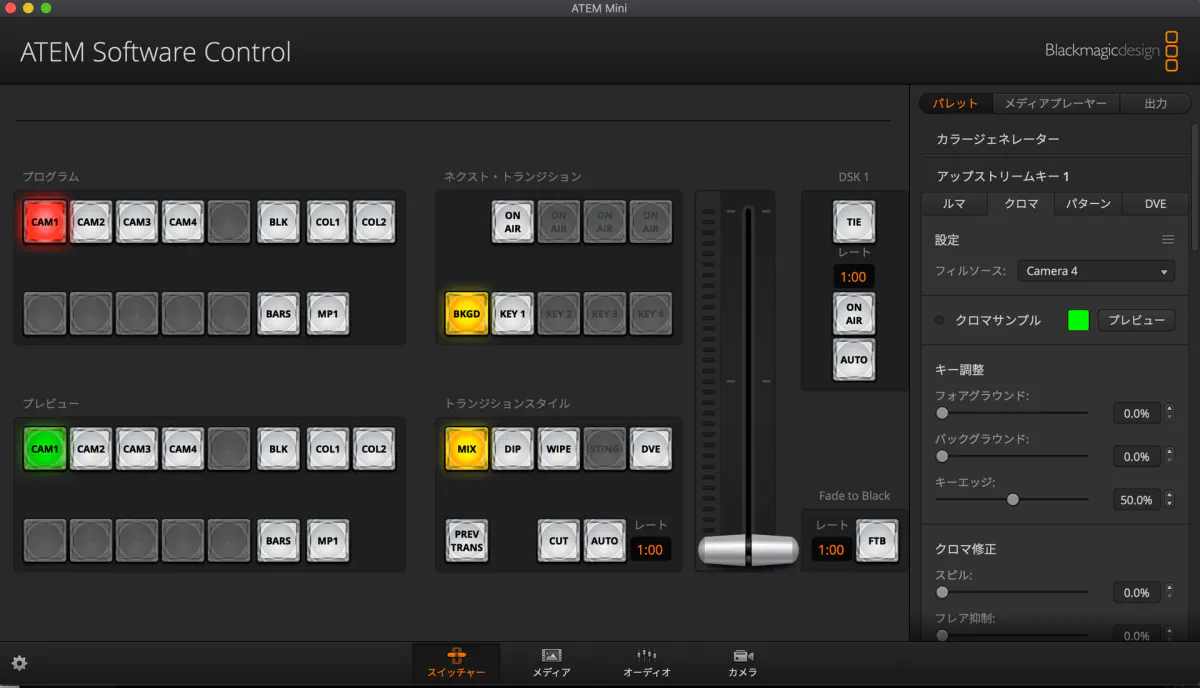The height and width of the screenshot is (688, 1200).
Task: Select the green CAM1 preview button
Action: coord(45,449)
